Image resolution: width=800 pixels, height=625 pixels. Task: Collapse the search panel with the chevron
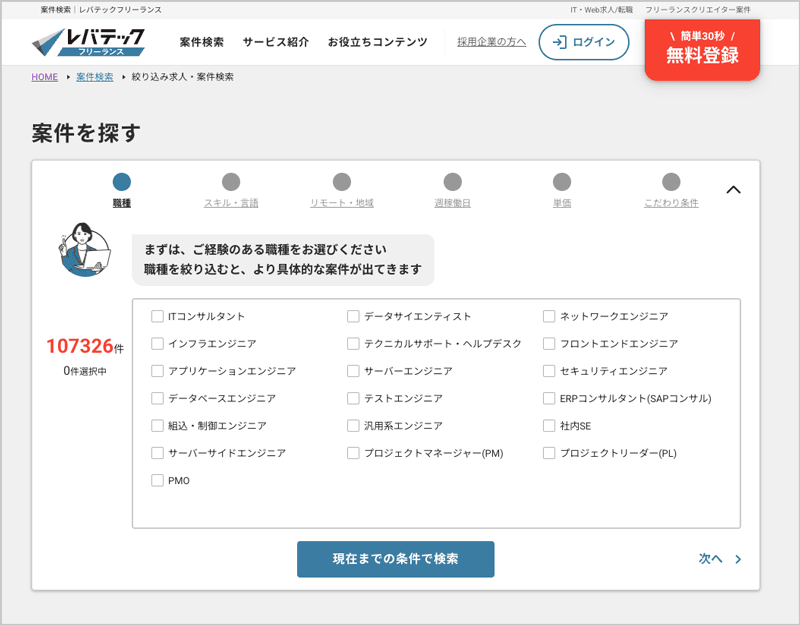(x=734, y=189)
